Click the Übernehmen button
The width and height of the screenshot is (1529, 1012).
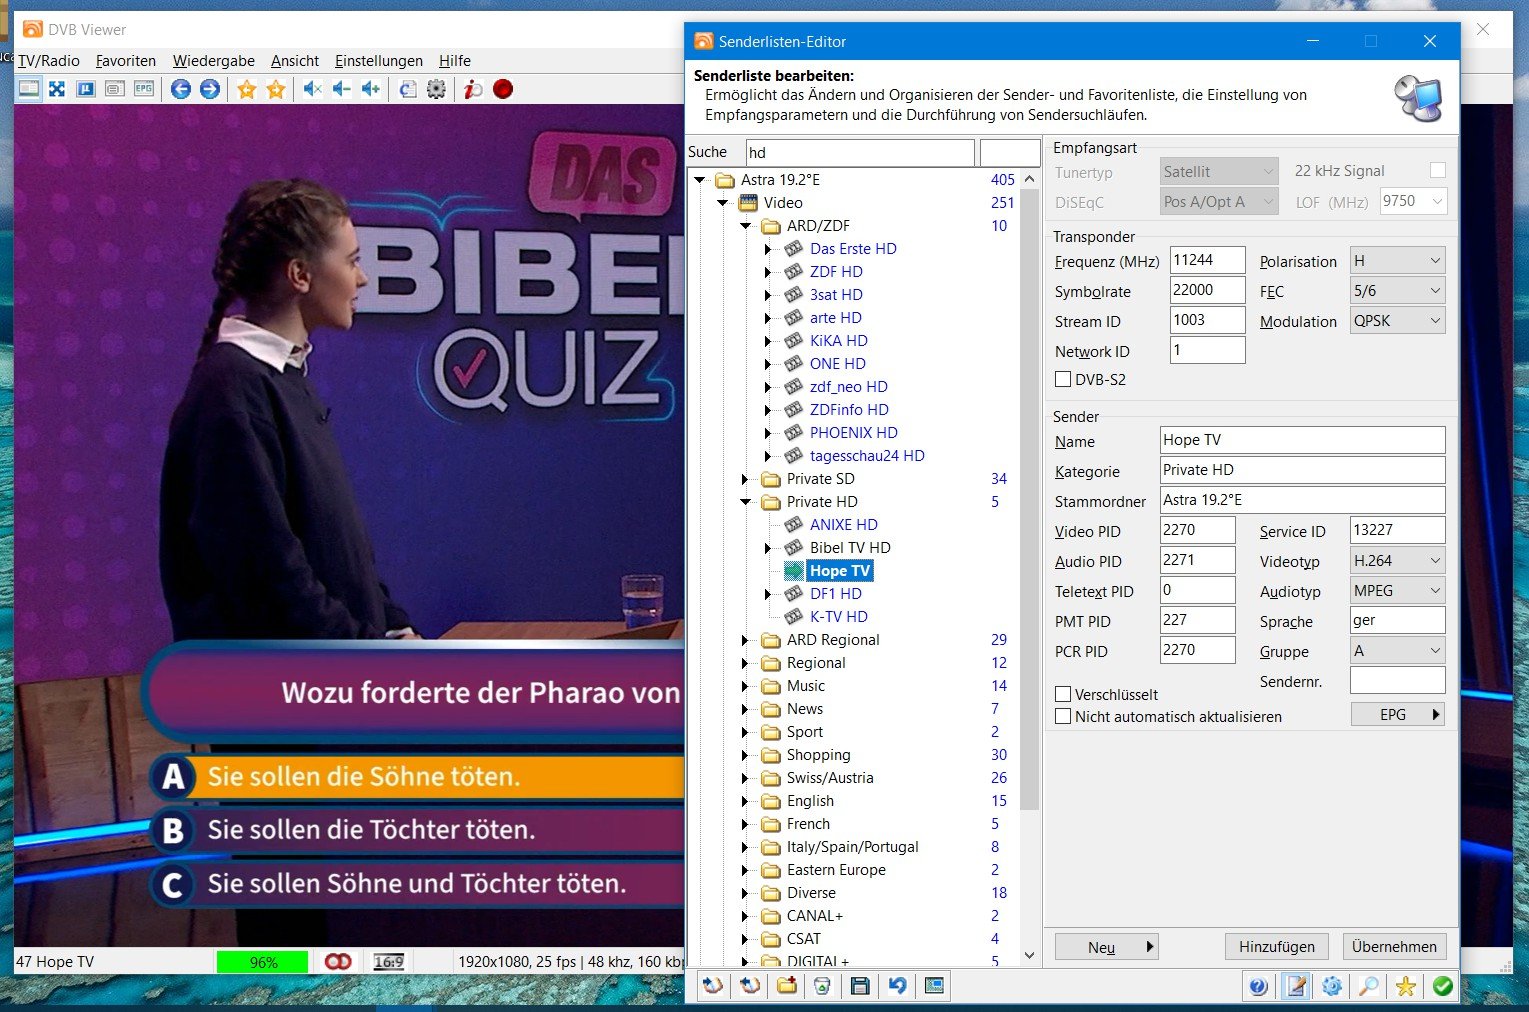(1393, 947)
